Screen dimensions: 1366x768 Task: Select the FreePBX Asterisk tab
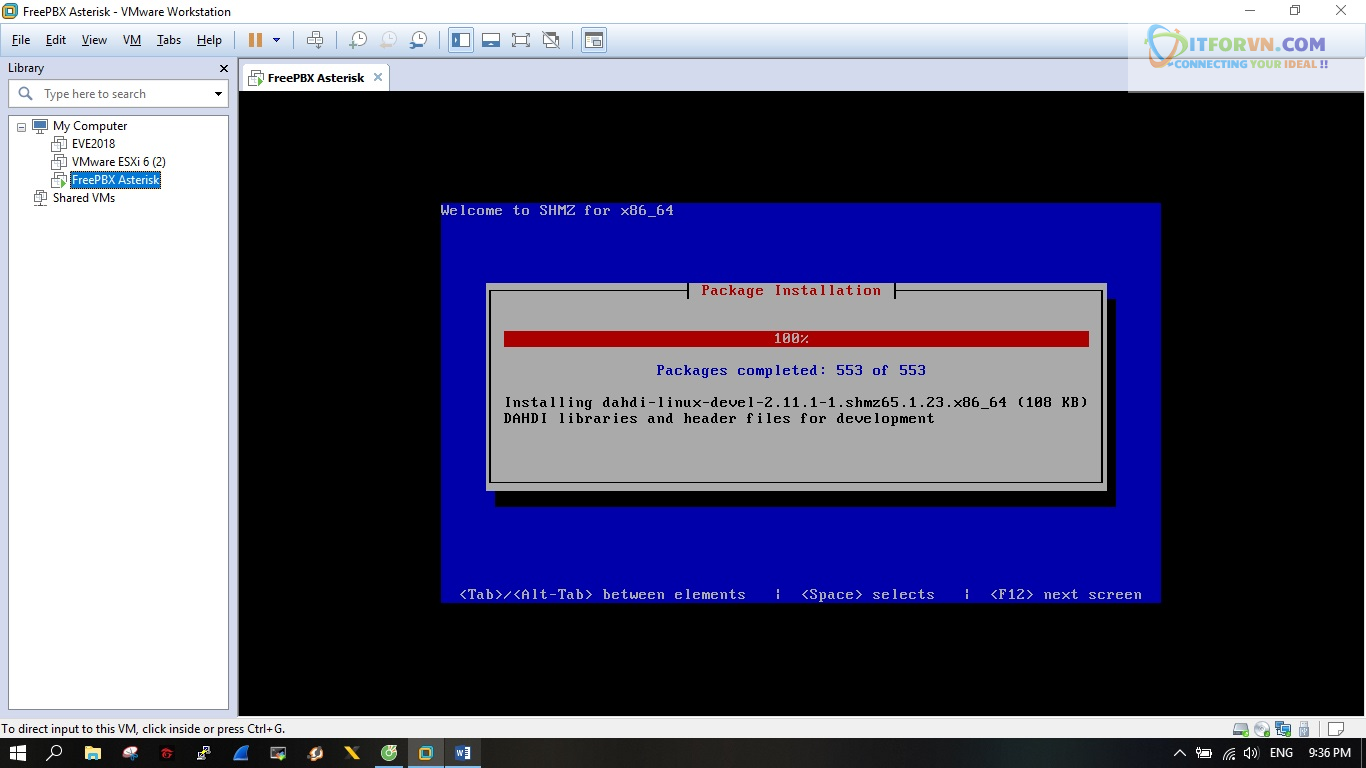[x=314, y=78]
